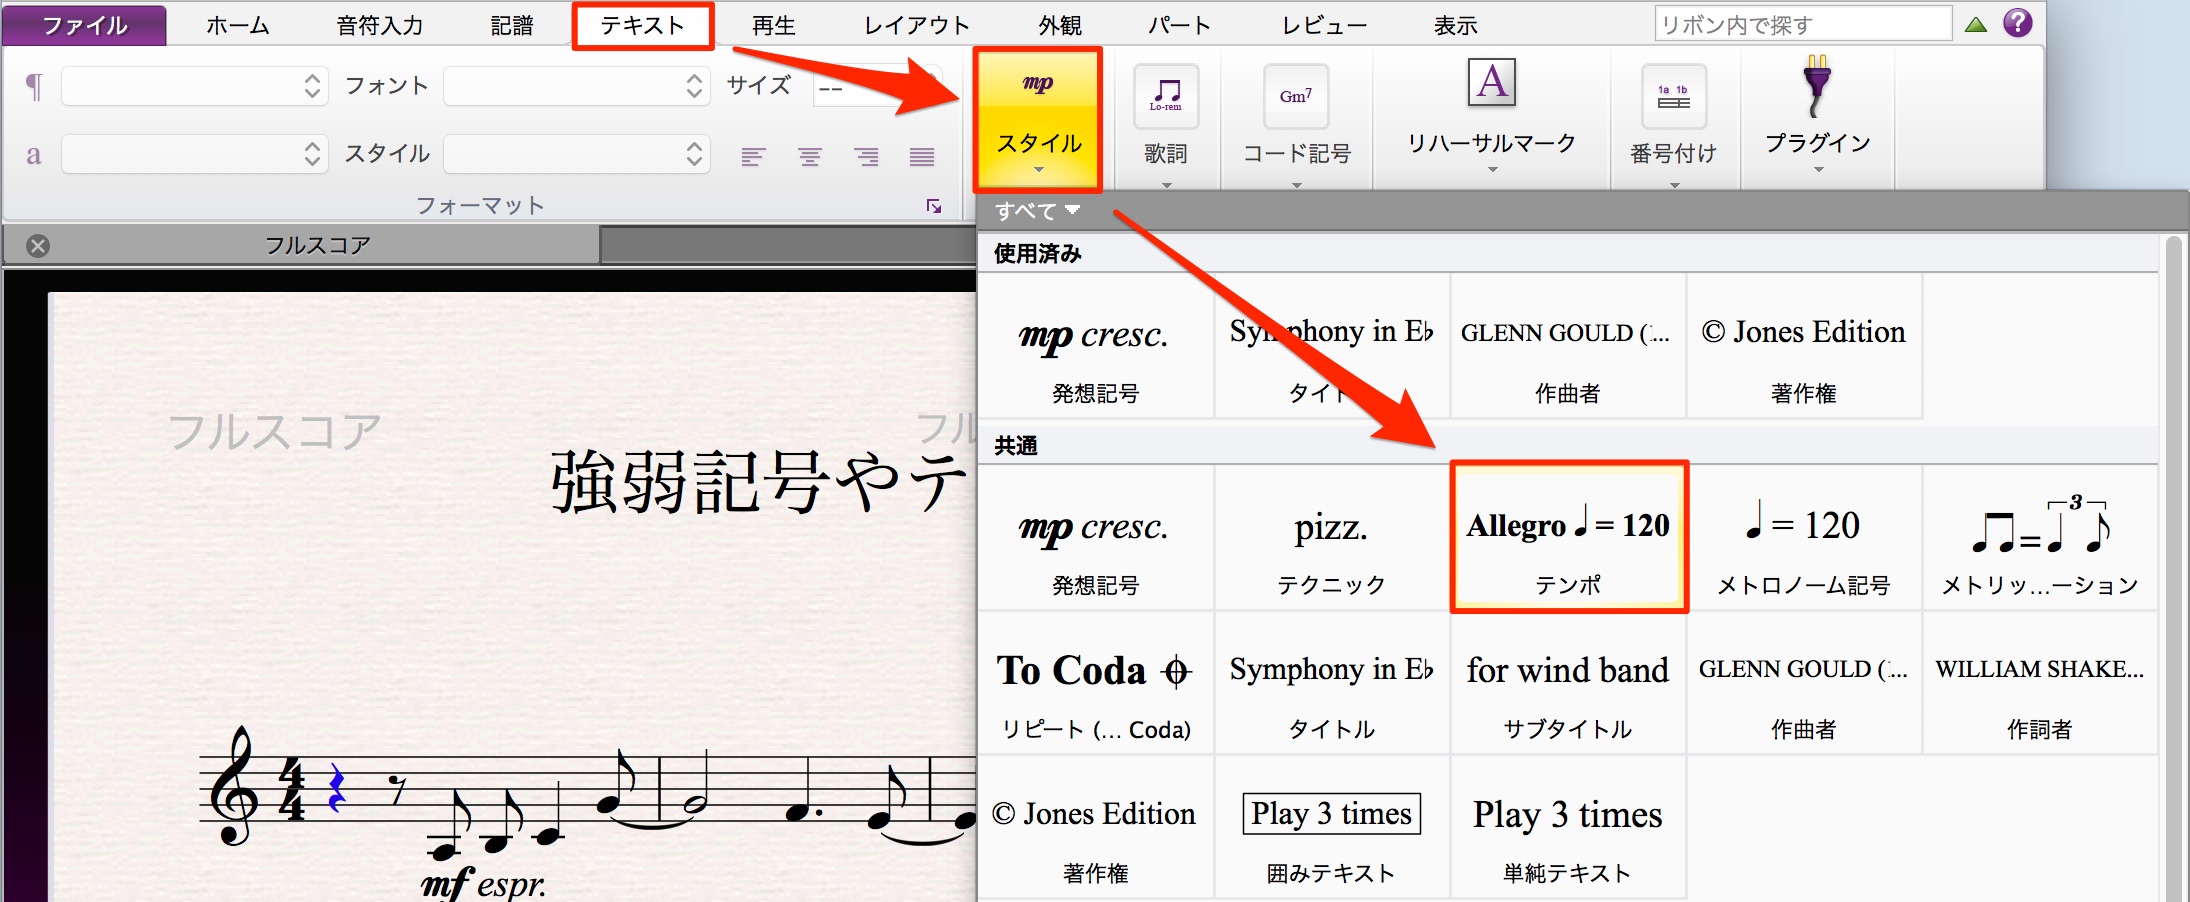Click the mf espr. expression in the score
Viewport: 2190px width, 902px height.
483,884
